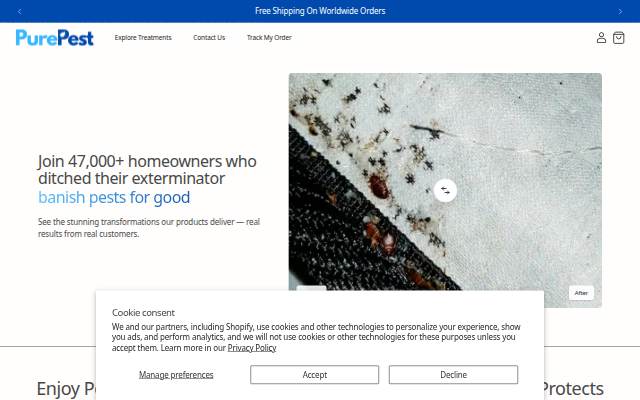Click the next announcement arrow
This screenshot has width=640, height=400.
pyautogui.click(x=620, y=11)
